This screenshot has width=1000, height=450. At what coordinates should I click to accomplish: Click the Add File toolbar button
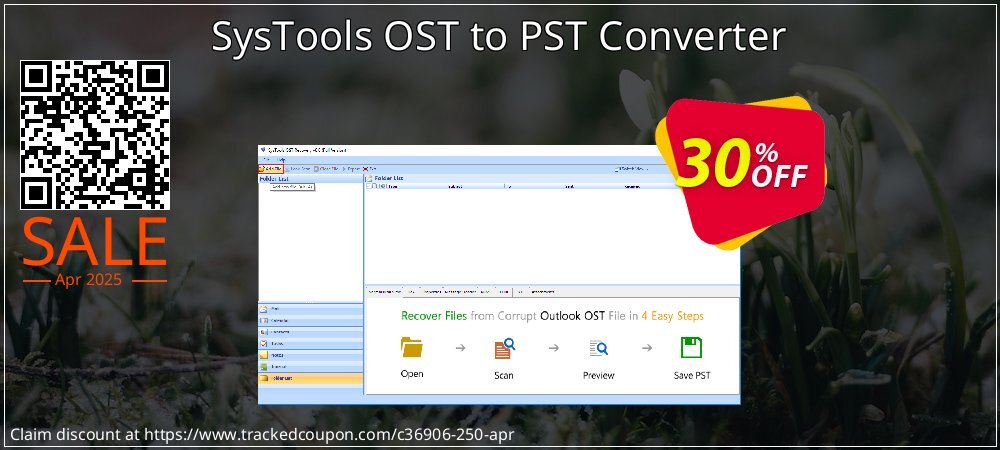click(270, 169)
